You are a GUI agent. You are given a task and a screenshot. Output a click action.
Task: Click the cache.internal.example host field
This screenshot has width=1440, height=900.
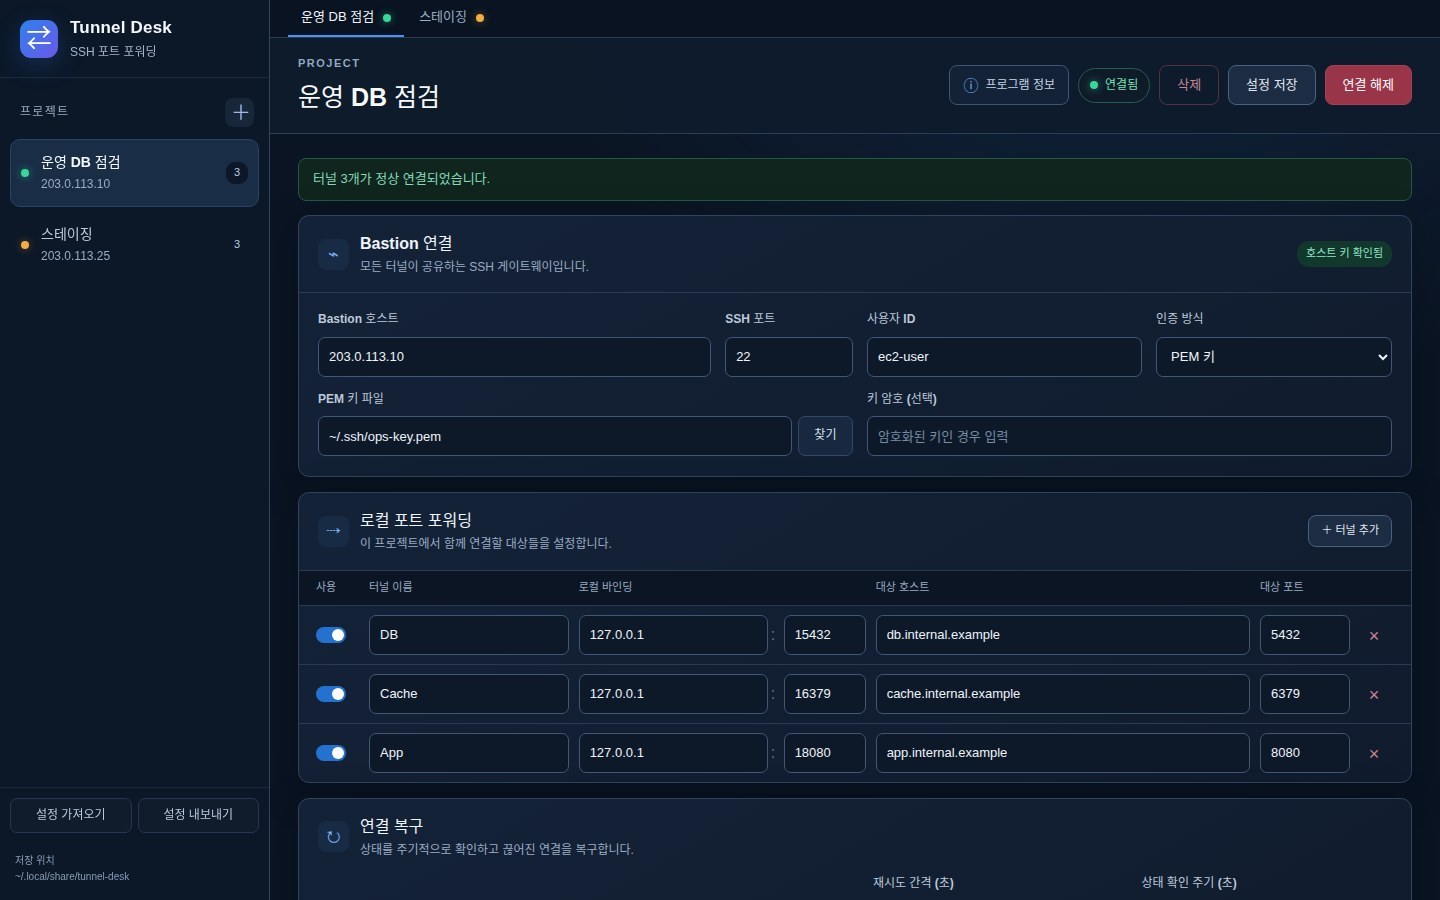1063,694
